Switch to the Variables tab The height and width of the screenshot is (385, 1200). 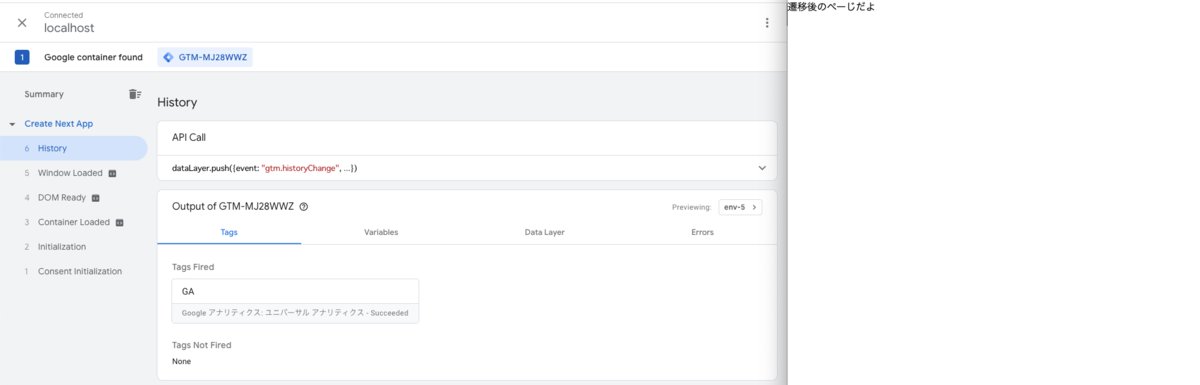coord(381,232)
